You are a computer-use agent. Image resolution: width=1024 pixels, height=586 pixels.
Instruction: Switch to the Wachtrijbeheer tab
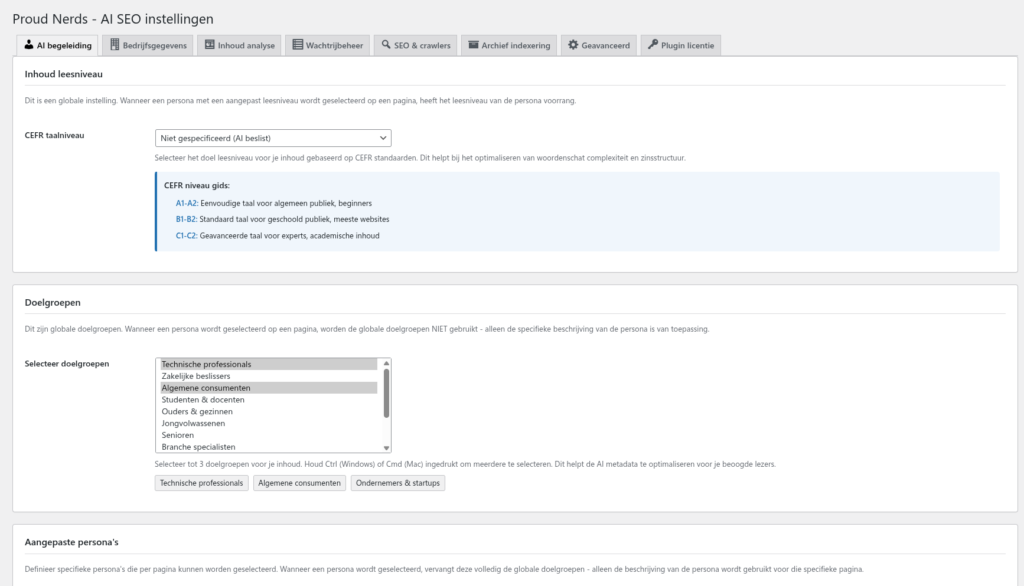[327, 45]
